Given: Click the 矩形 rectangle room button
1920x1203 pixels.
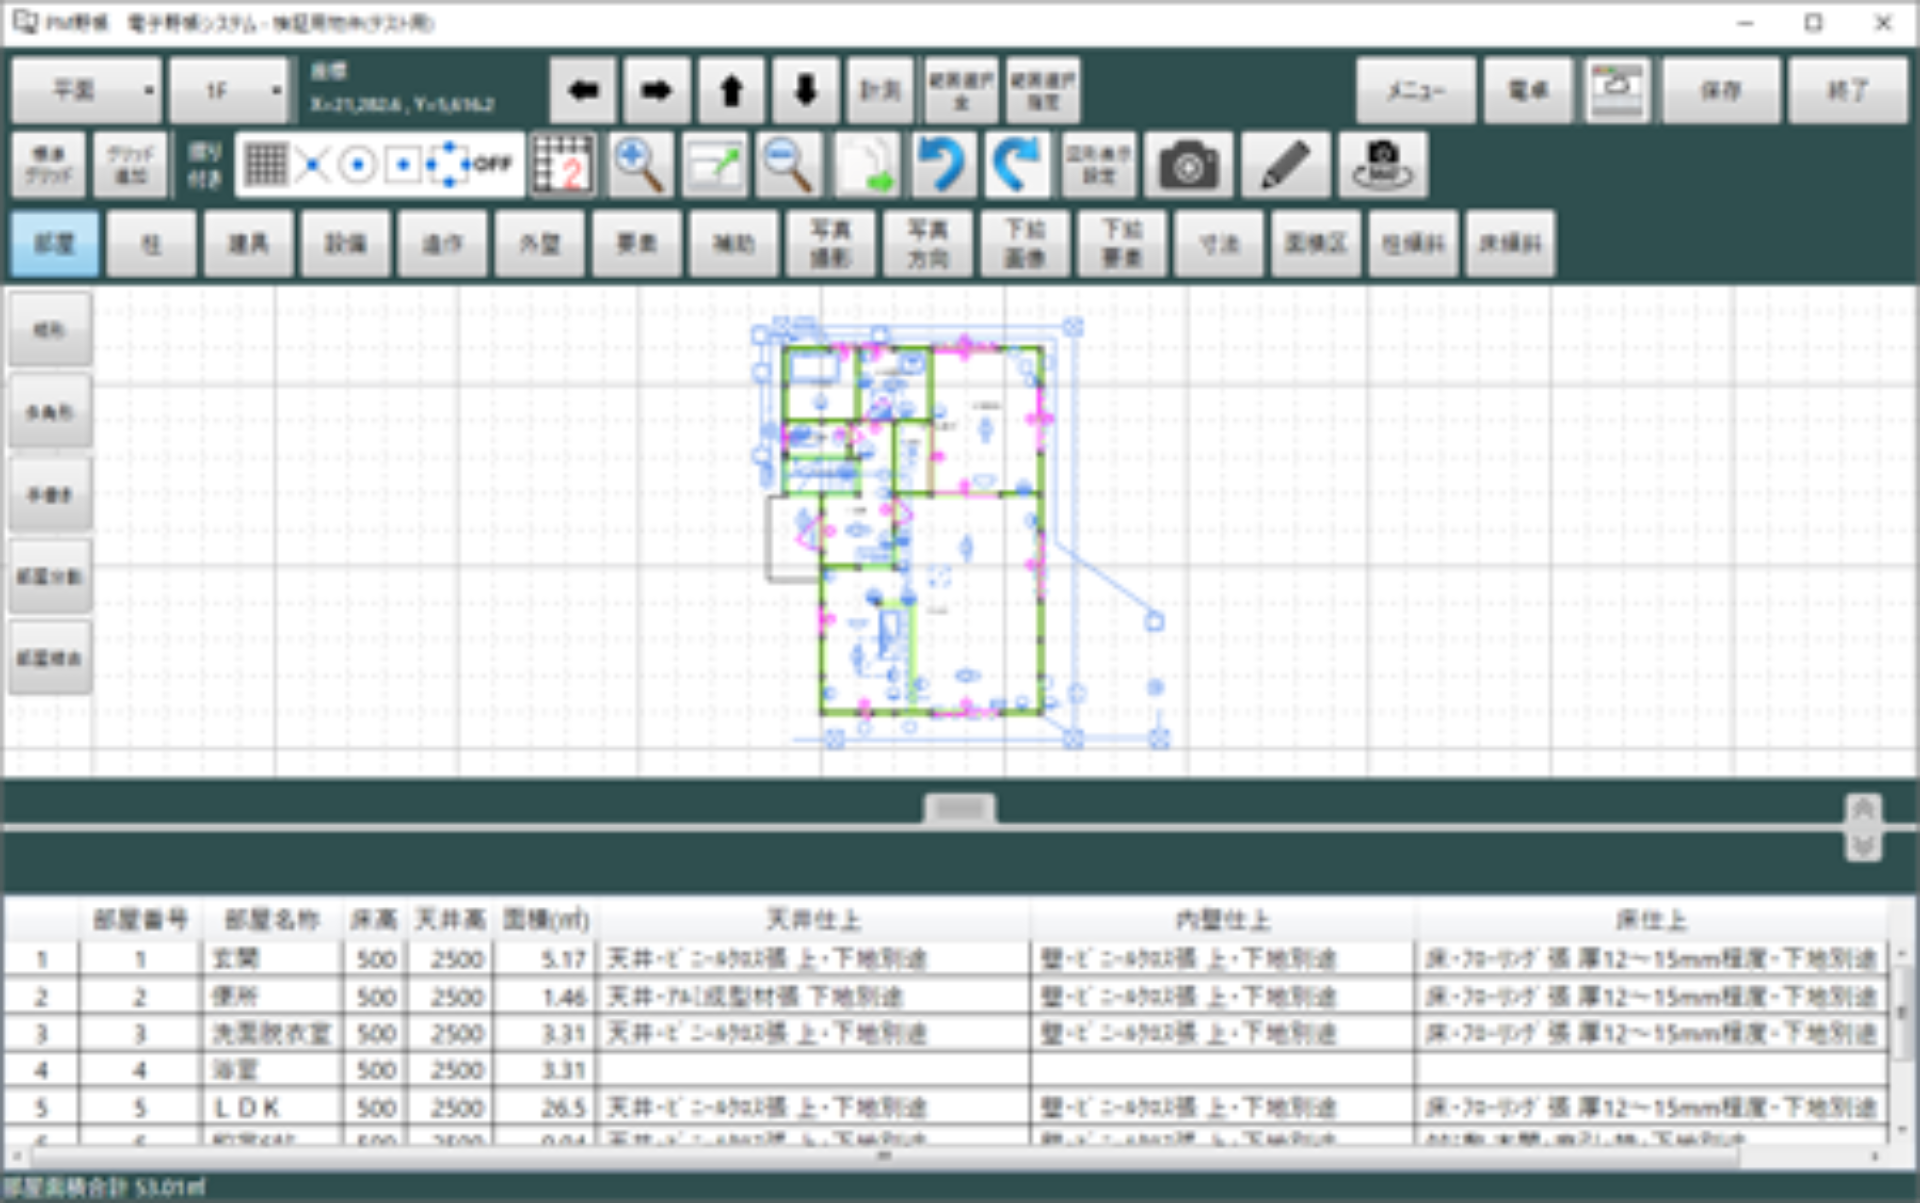Looking at the screenshot, I should point(50,329).
